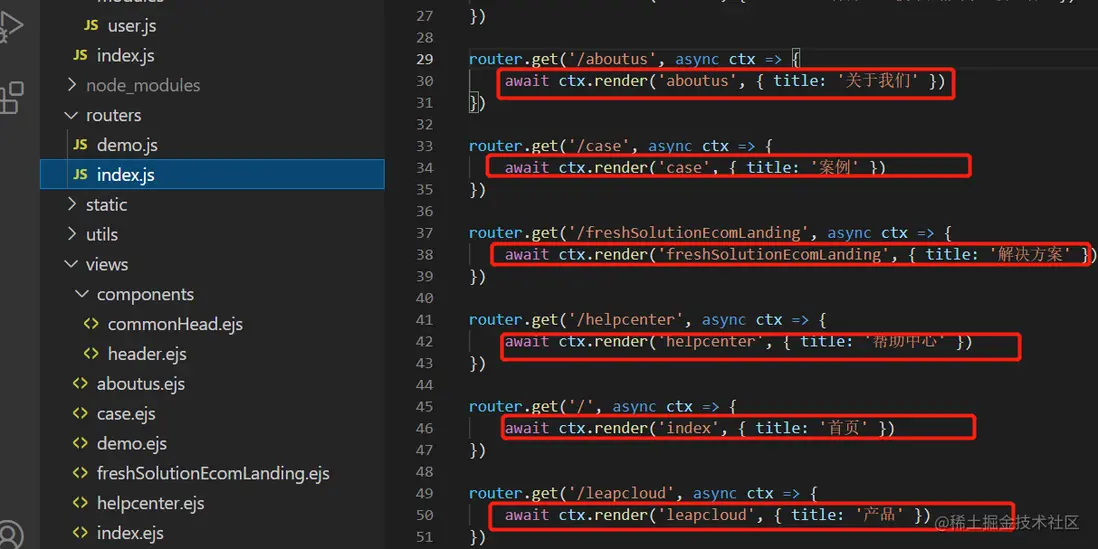This screenshot has height=549, width=1098.
Task: Click the title string '解决方案'
Action: pos(1031,254)
